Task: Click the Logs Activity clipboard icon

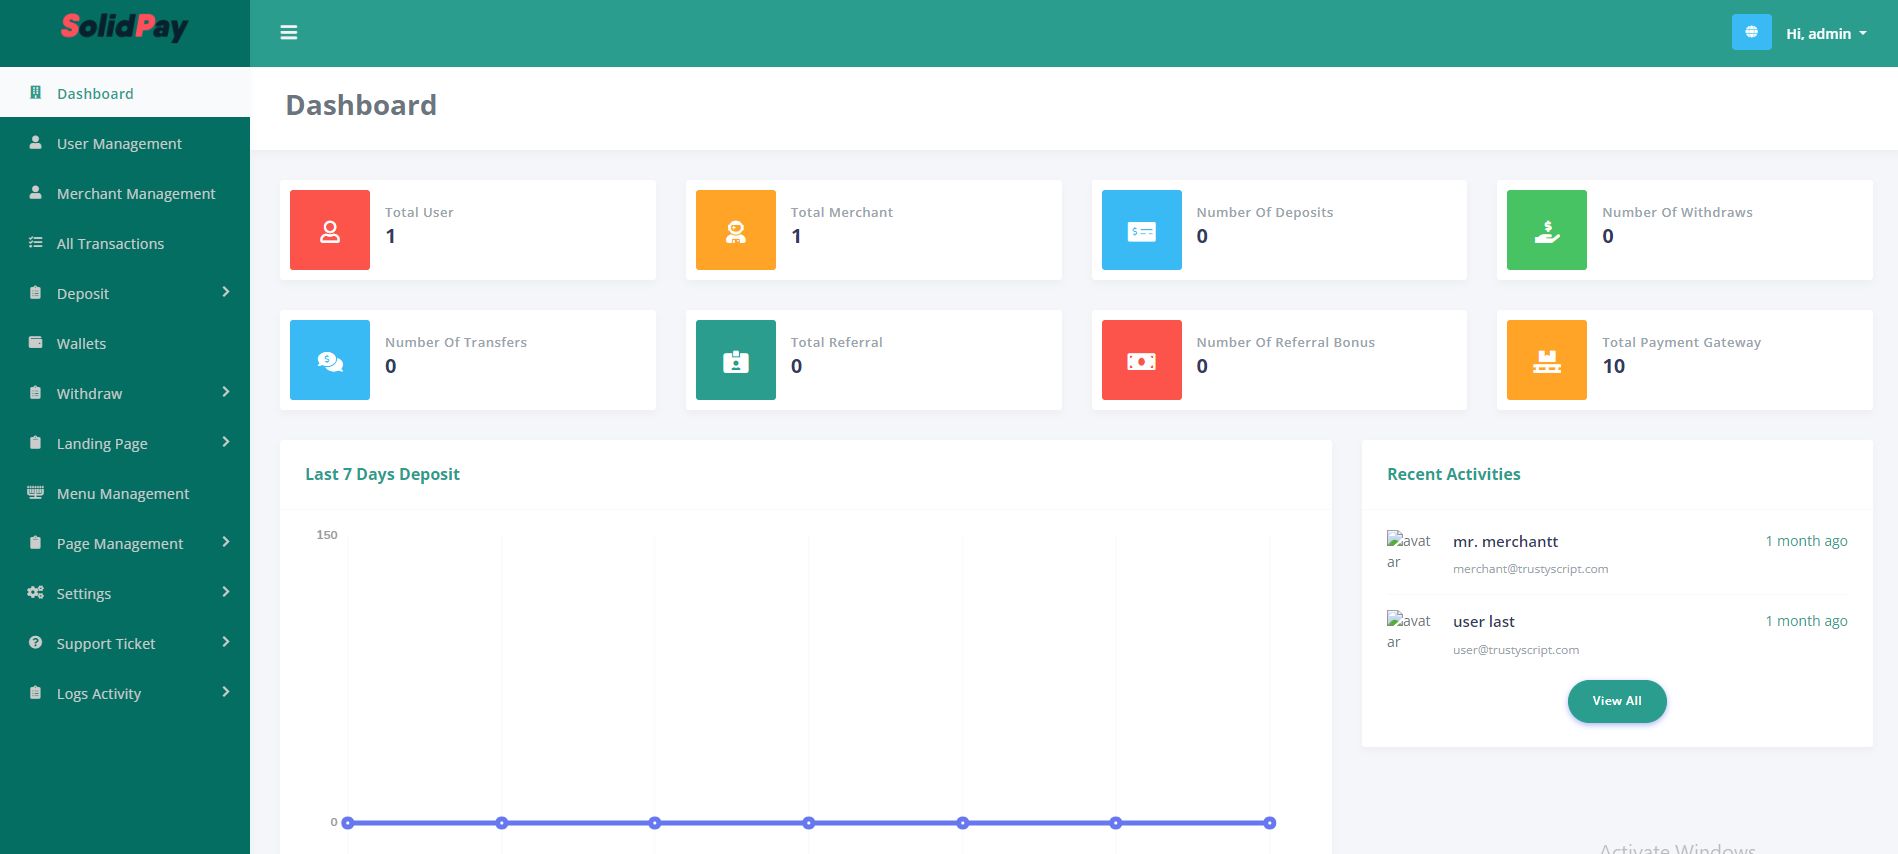Action: (x=36, y=693)
